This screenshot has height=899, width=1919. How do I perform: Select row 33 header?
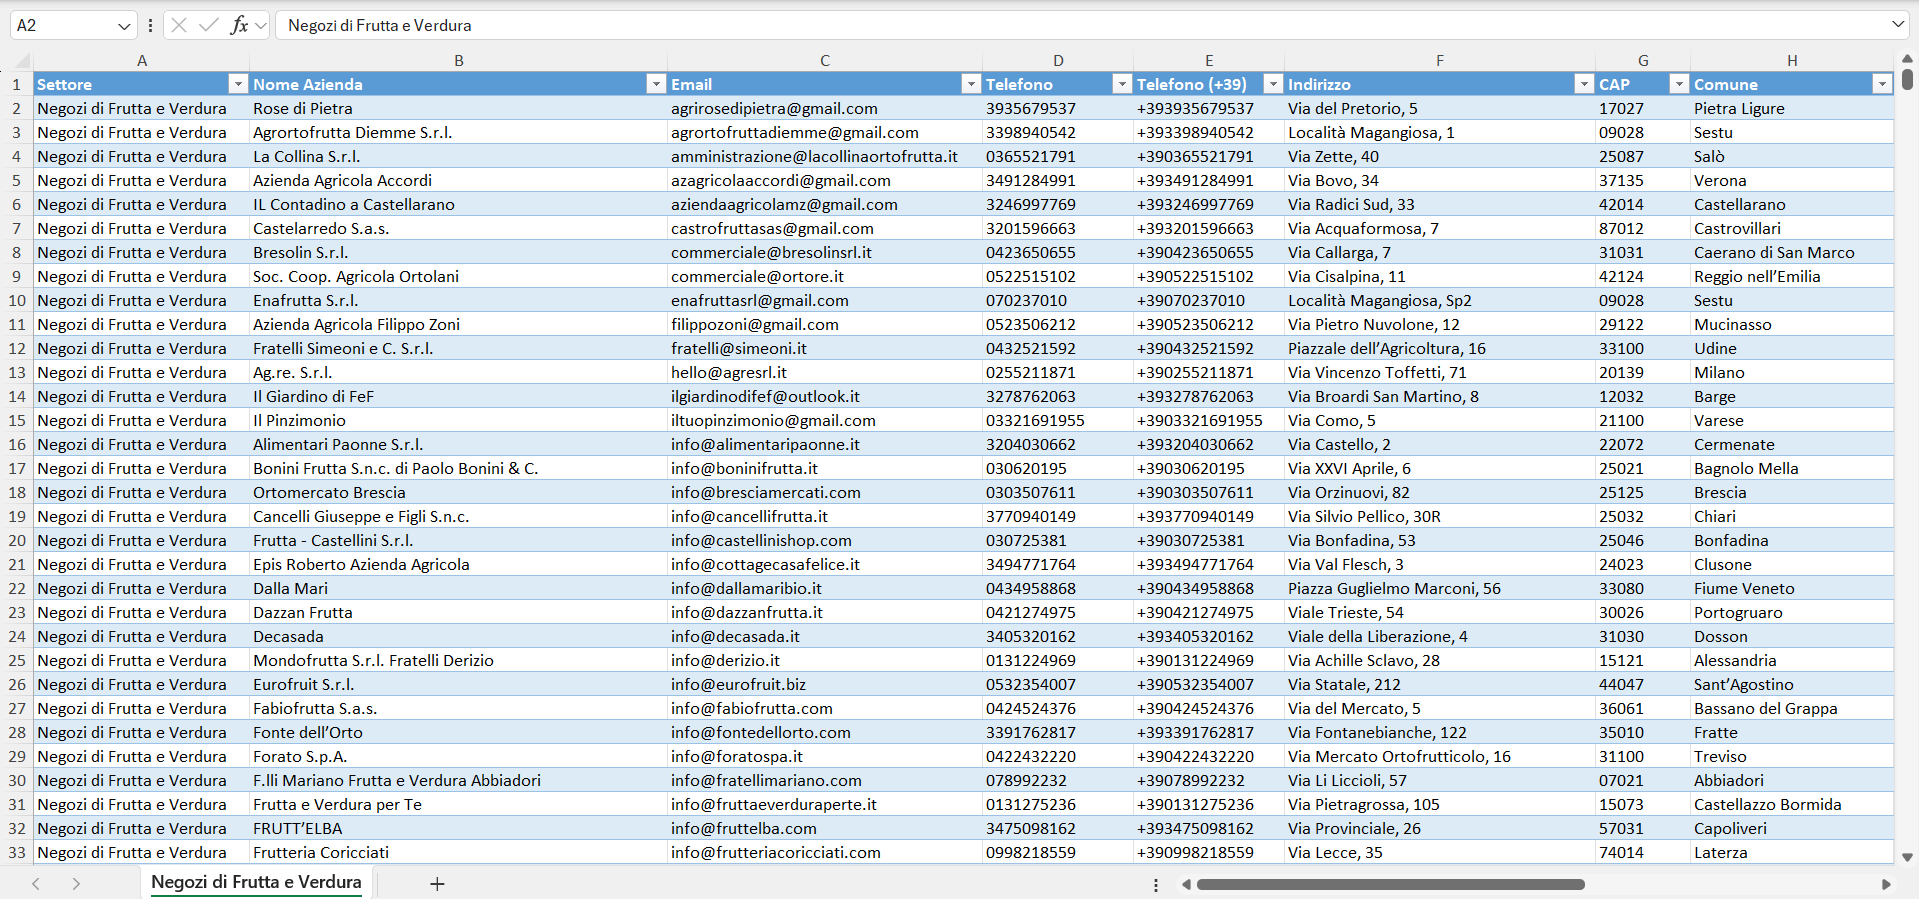pos(17,852)
